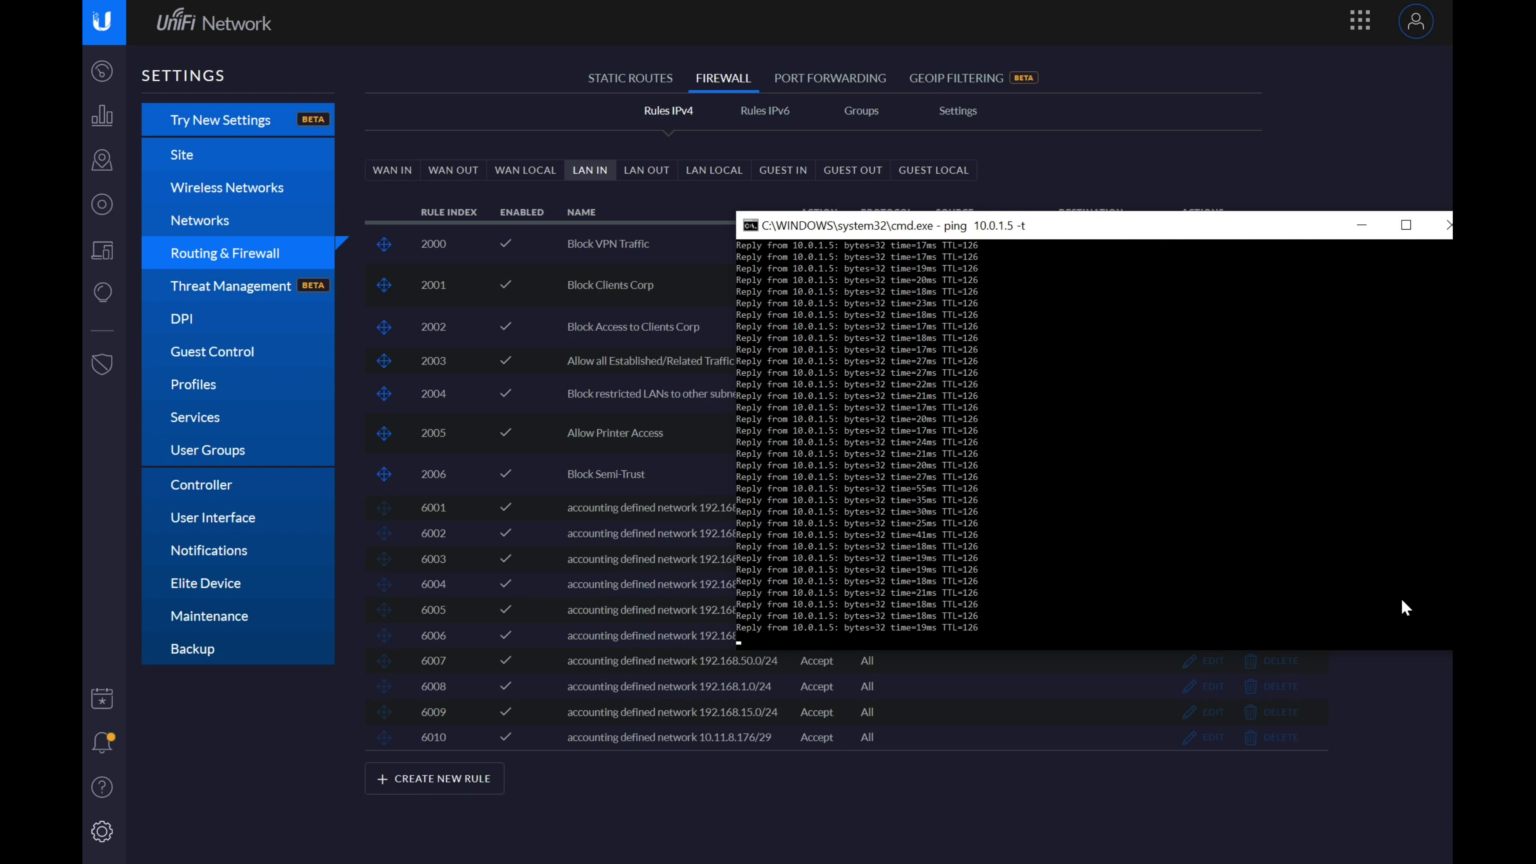
Task: View the Statistics bar chart icon
Action: 102,115
